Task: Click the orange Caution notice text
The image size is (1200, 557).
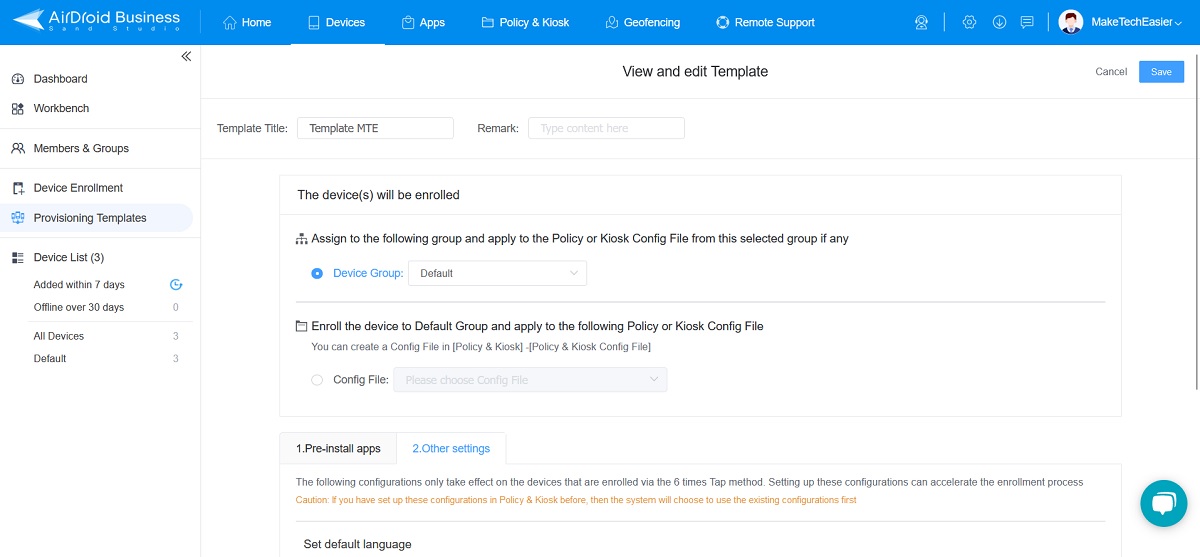Action: [576, 500]
